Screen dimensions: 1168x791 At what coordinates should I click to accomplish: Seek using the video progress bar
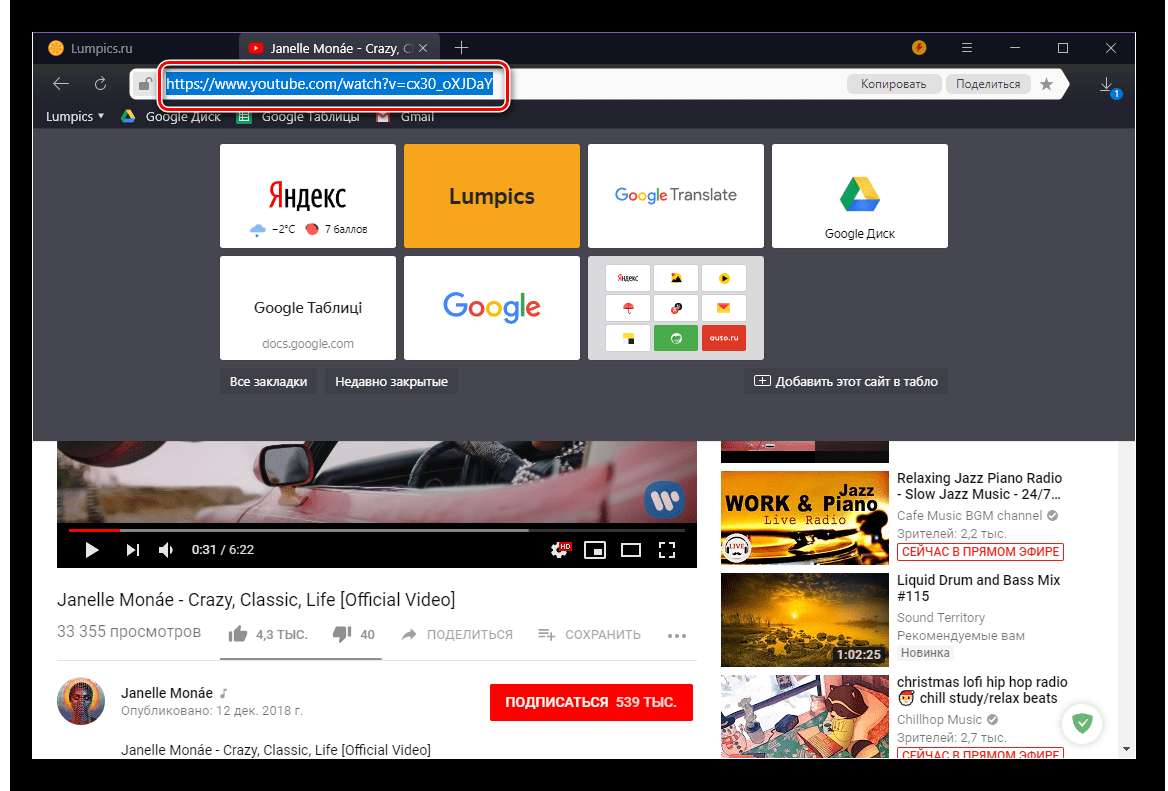coord(376,530)
